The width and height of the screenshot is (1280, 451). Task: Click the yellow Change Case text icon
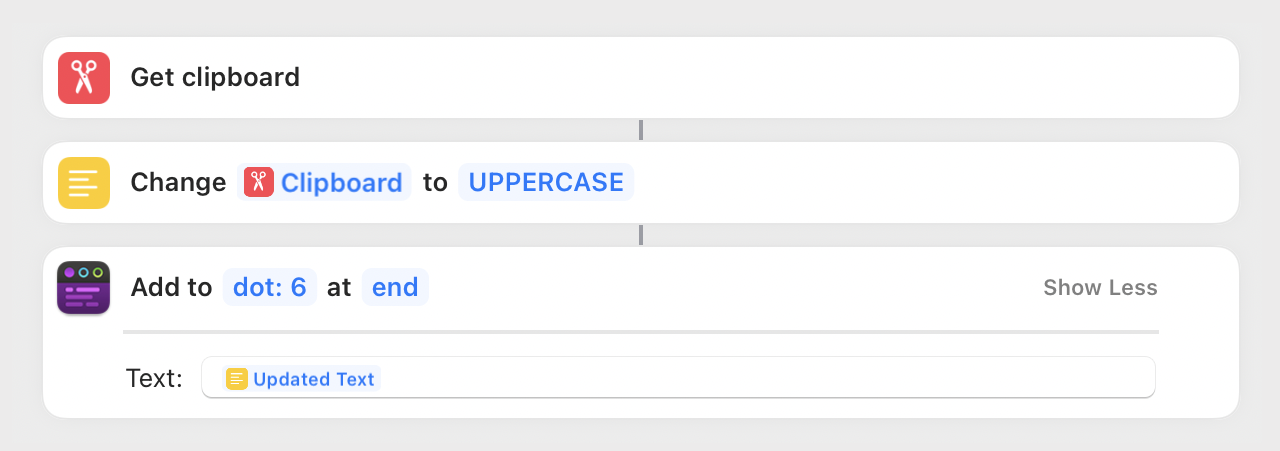(83, 183)
